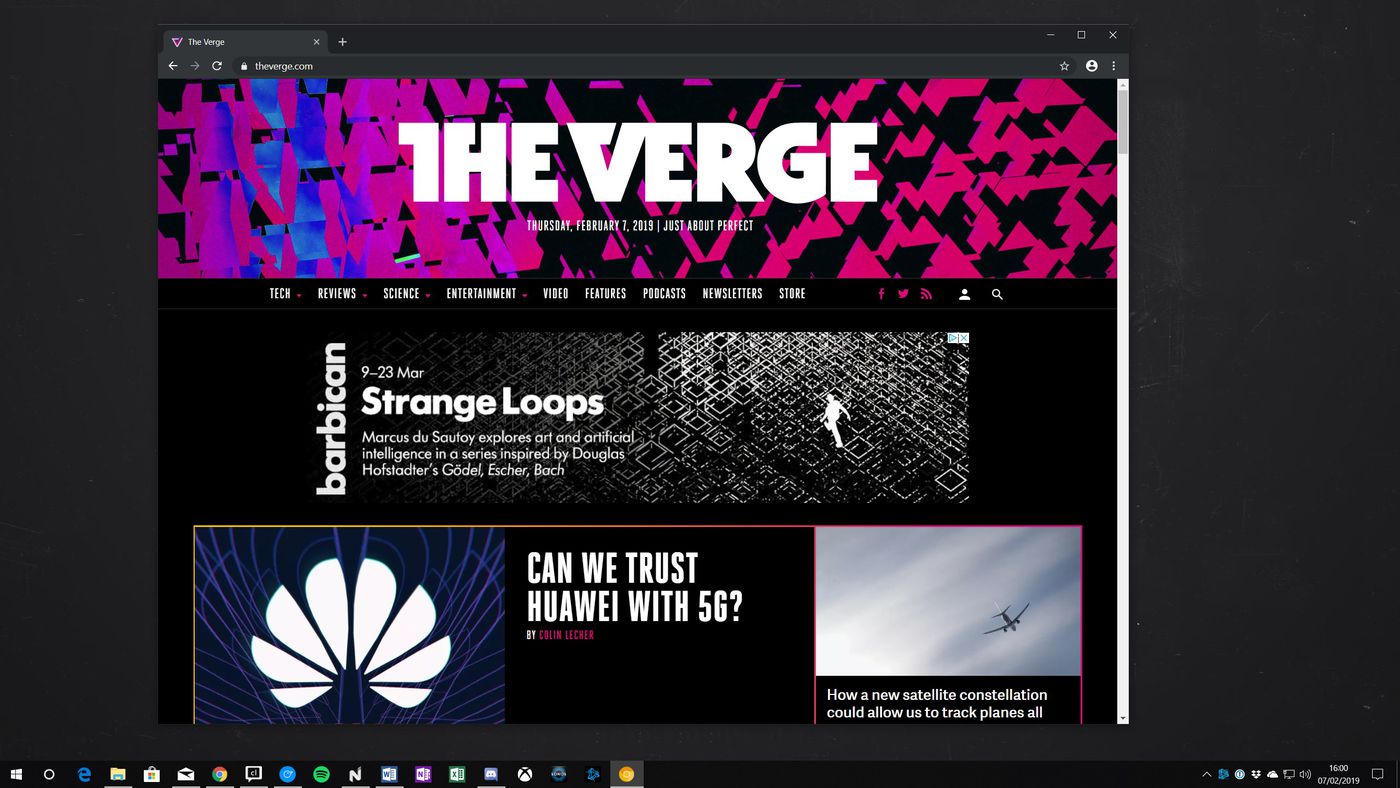This screenshot has height=788, width=1400.
Task: Launch Spotify from the taskbar
Action: click(321, 774)
